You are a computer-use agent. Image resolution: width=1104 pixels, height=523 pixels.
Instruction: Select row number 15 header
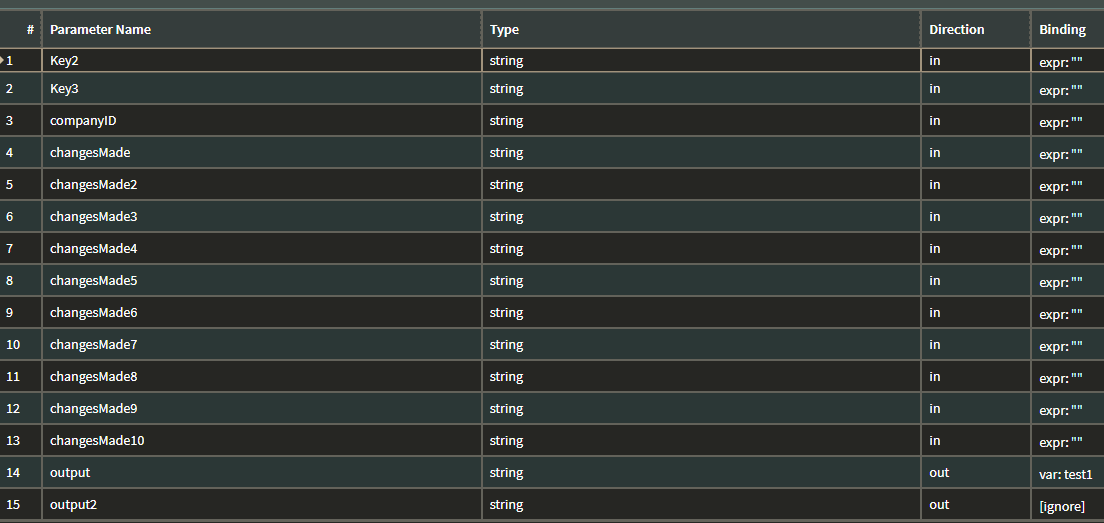click(20, 505)
